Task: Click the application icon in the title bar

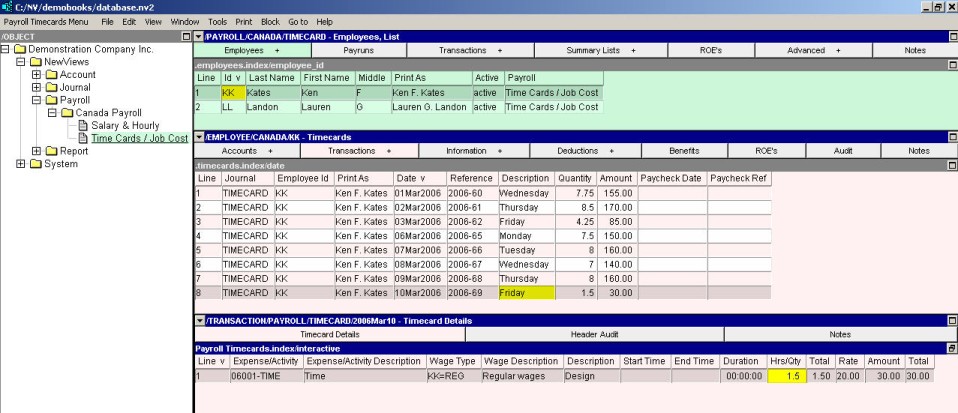Action: pyautogui.click(x=6, y=6)
